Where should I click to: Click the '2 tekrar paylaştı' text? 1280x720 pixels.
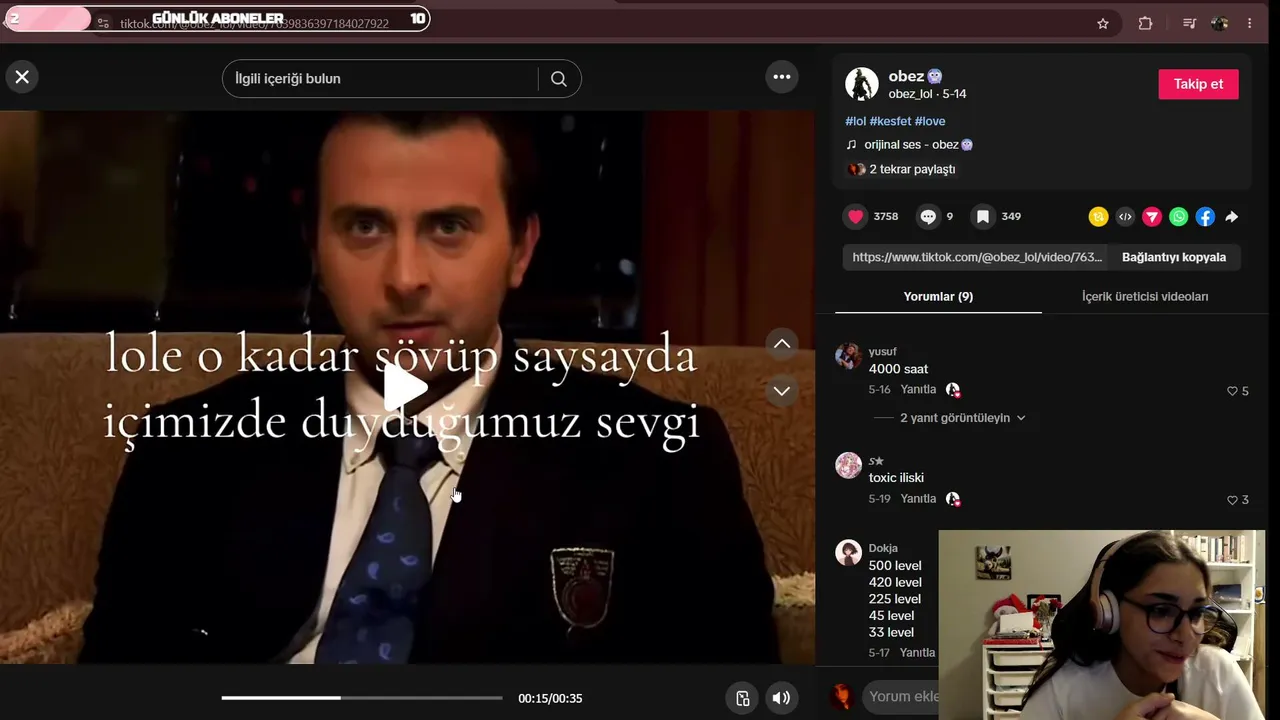[x=912, y=169]
